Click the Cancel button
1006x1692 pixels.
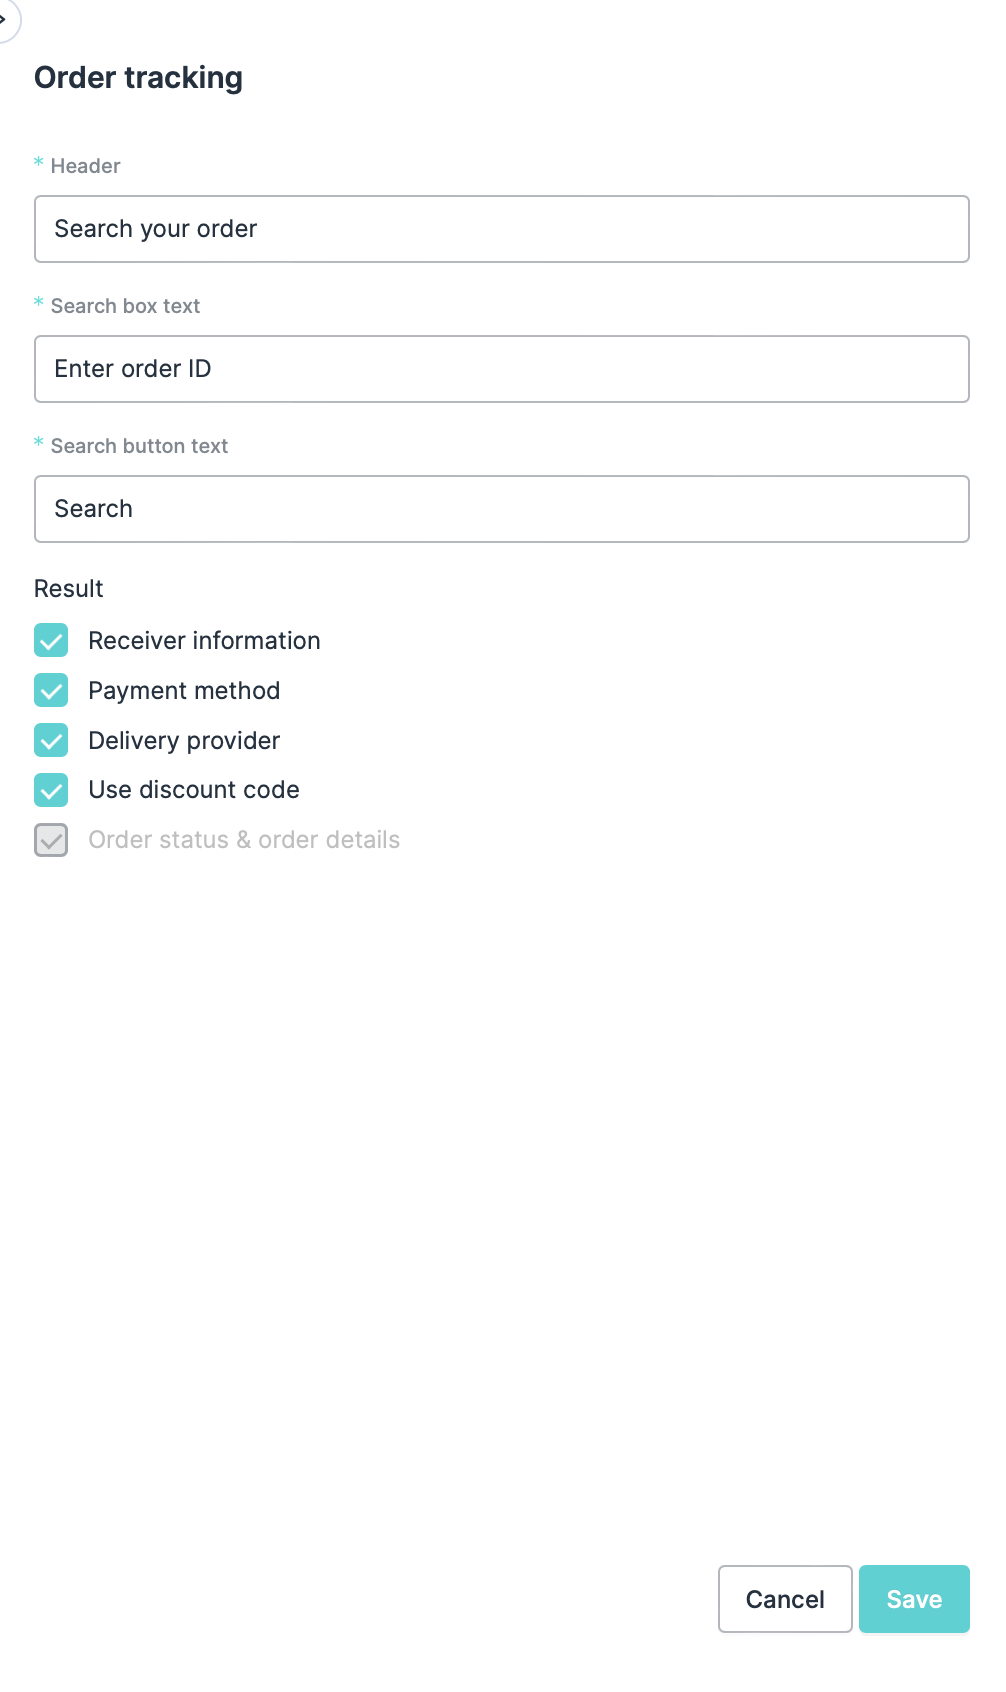tap(784, 1599)
